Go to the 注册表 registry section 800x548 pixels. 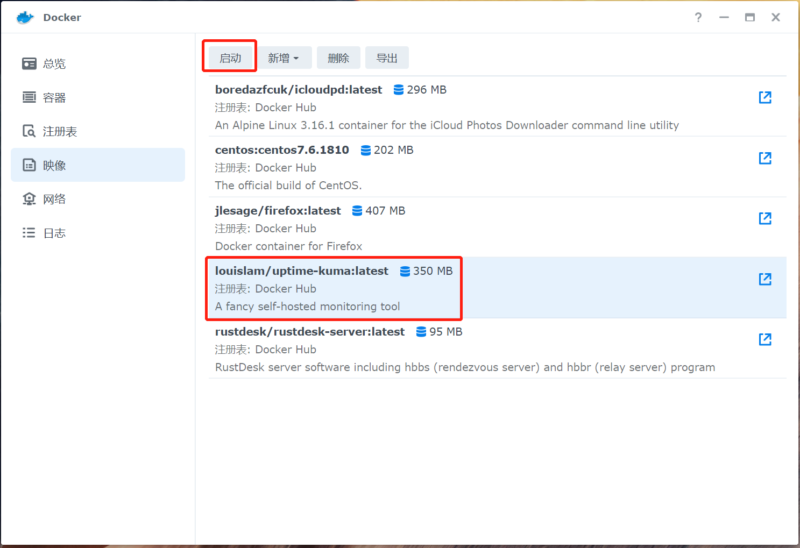(x=98, y=131)
